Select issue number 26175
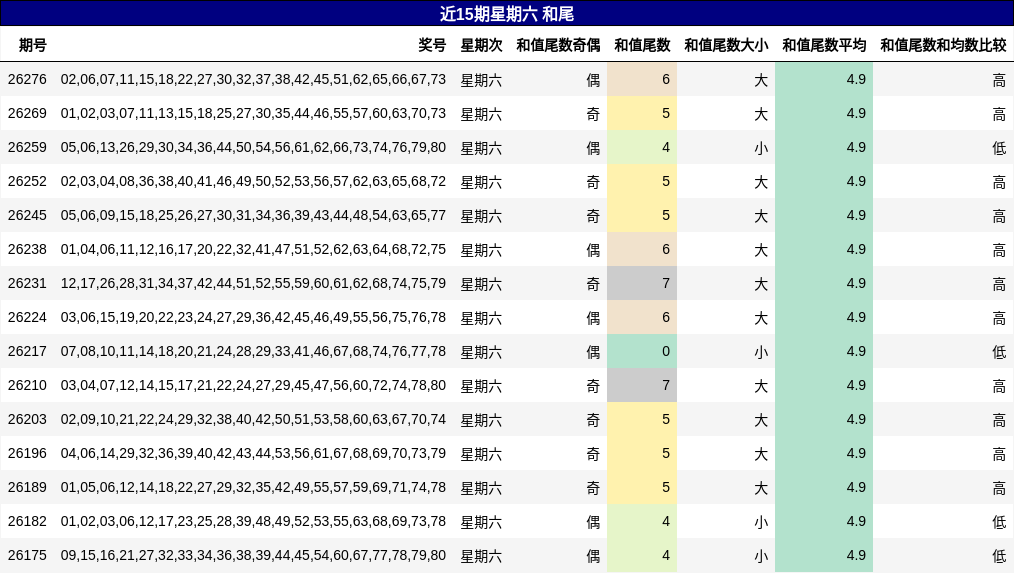 point(27,556)
